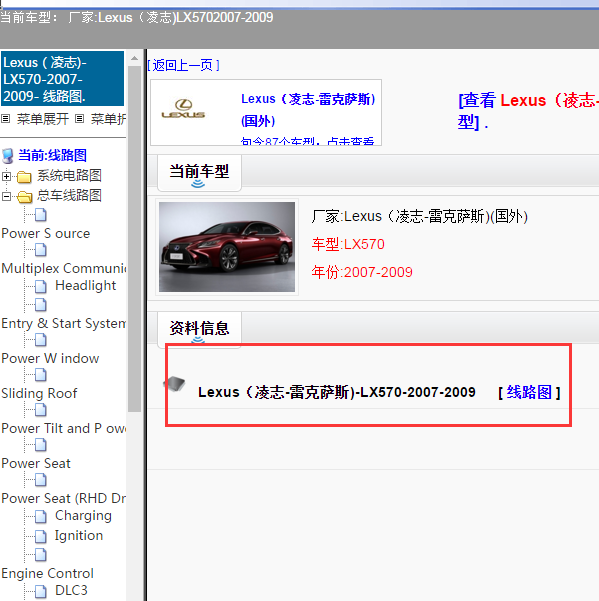Open the Sliding Roof diagram entry
Viewport: 599px width, 601px height.
click(39, 393)
